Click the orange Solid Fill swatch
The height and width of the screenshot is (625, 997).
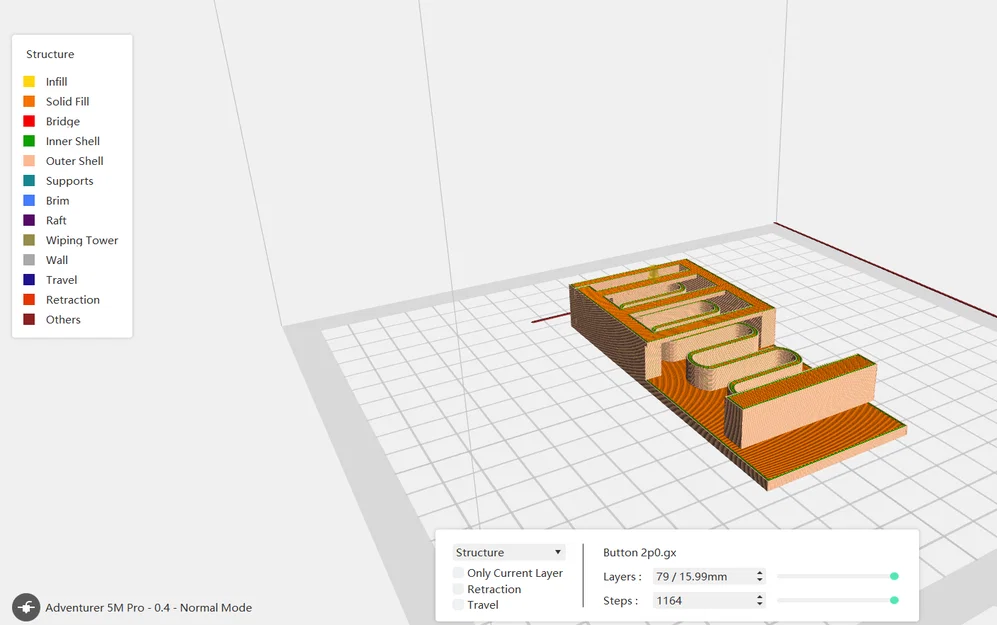click(x=29, y=101)
